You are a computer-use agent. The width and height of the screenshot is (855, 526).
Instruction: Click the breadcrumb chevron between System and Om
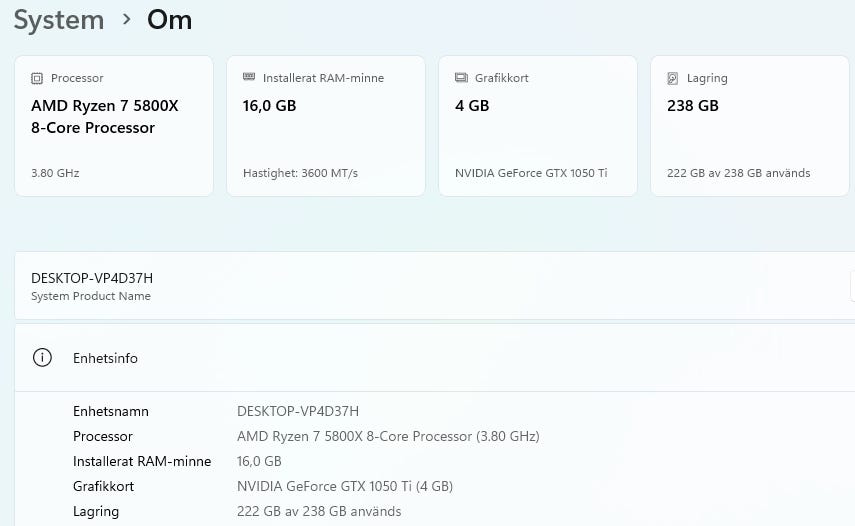point(127,19)
